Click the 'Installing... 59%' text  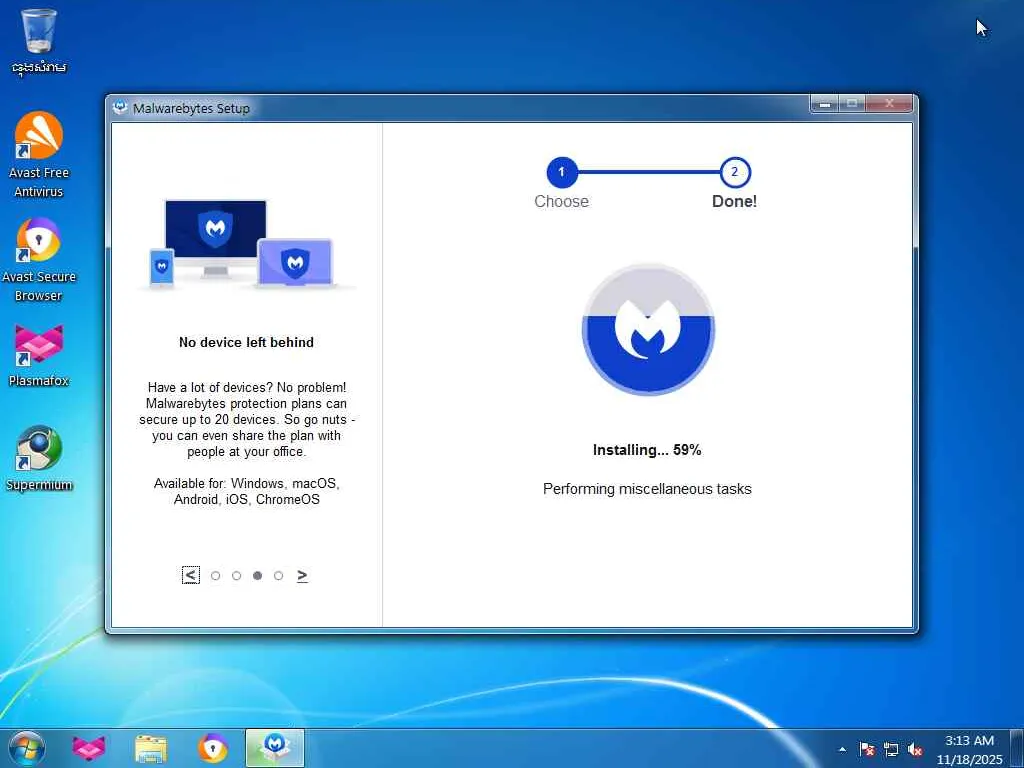[x=647, y=450]
